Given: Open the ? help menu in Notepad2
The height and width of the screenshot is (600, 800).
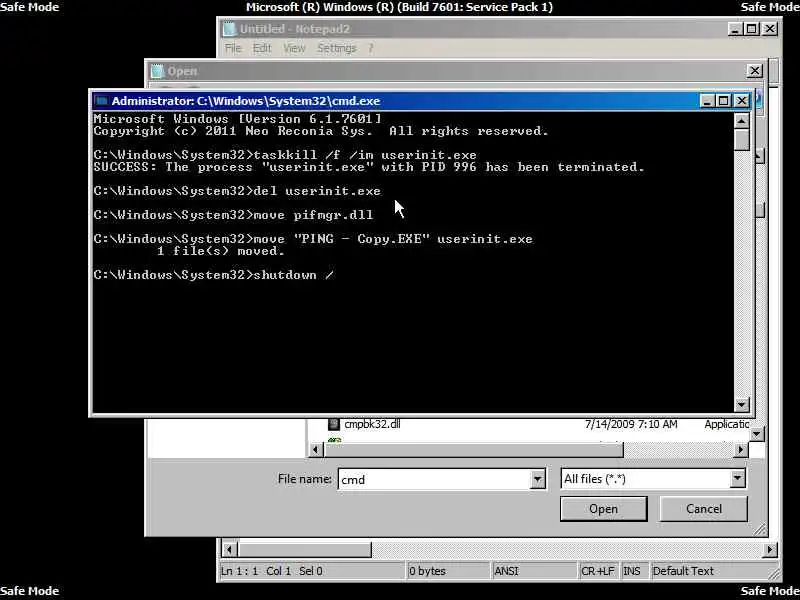Looking at the screenshot, I should coord(371,48).
